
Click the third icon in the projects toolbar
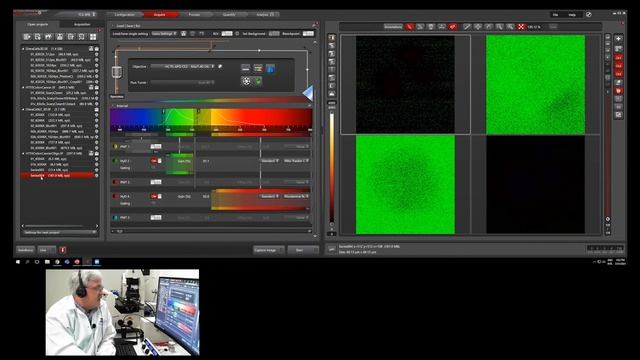pyautogui.click(x=49, y=37)
